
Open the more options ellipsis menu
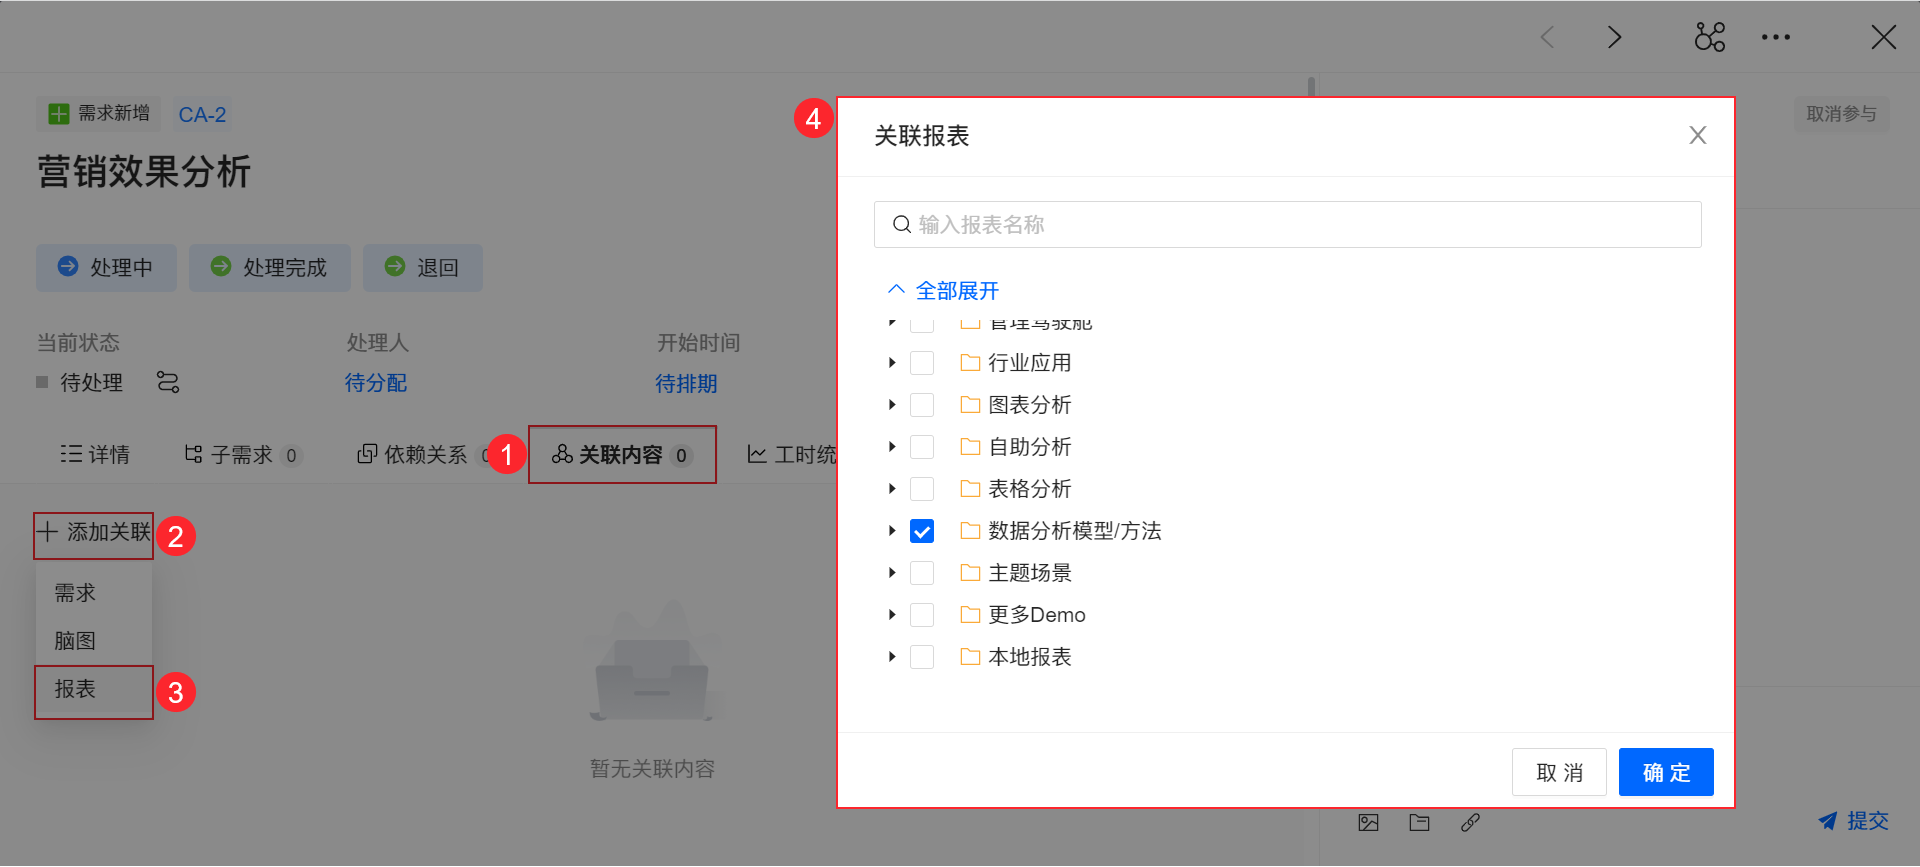pyautogui.click(x=1776, y=38)
